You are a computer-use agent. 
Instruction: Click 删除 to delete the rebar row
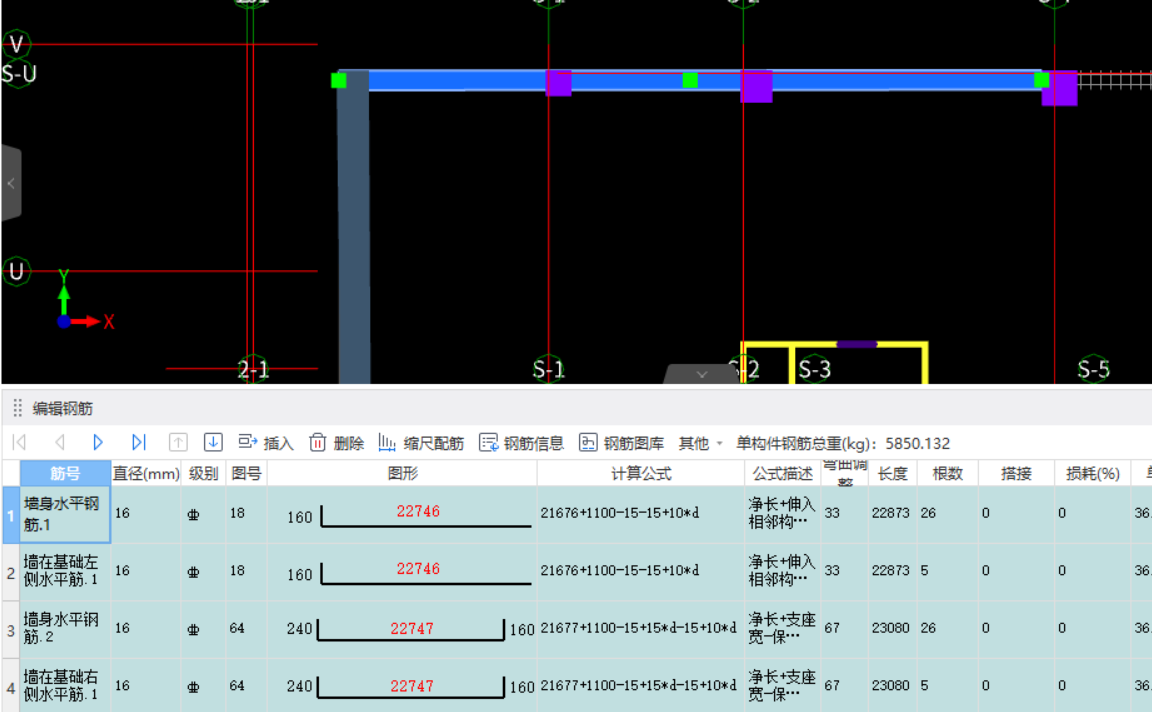pyautogui.click(x=336, y=443)
